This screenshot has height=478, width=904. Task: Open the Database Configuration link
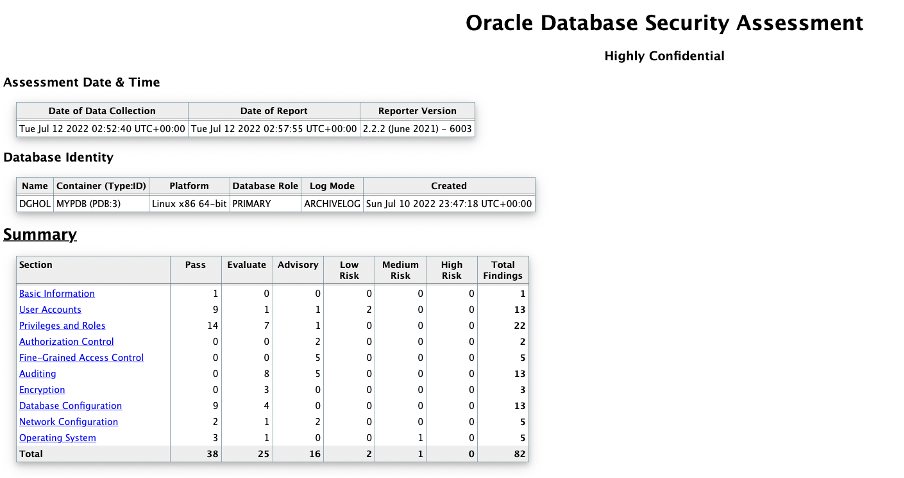pyautogui.click(x=70, y=406)
